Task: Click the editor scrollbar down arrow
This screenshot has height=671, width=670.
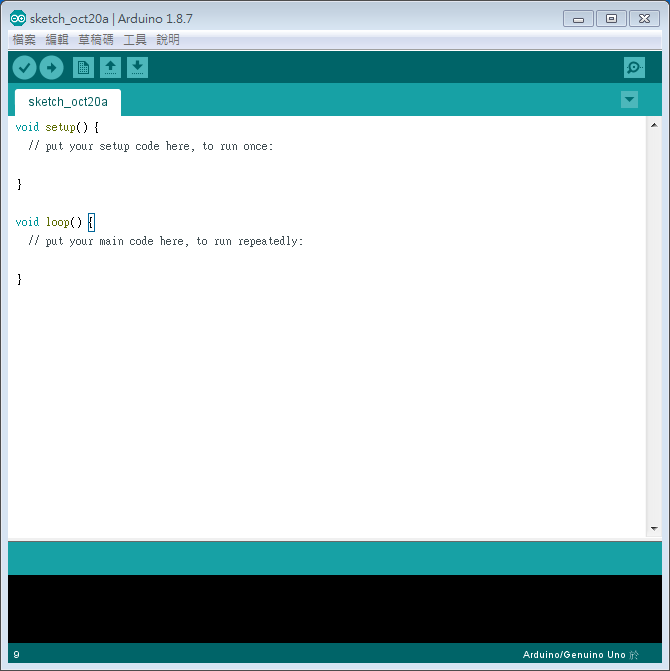Action: [x=654, y=528]
